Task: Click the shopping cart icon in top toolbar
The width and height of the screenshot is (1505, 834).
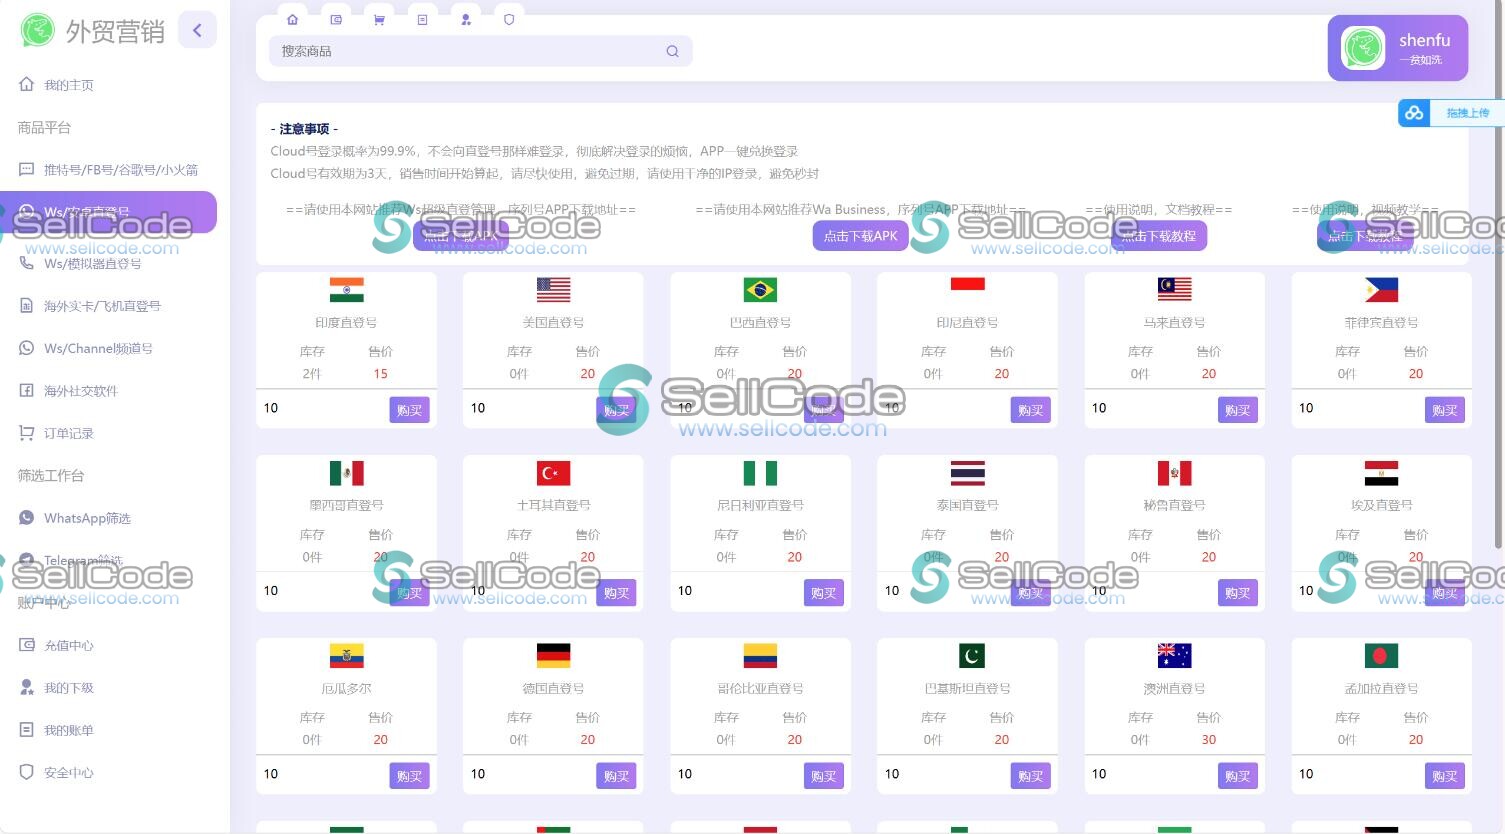Action: coord(379,20)
